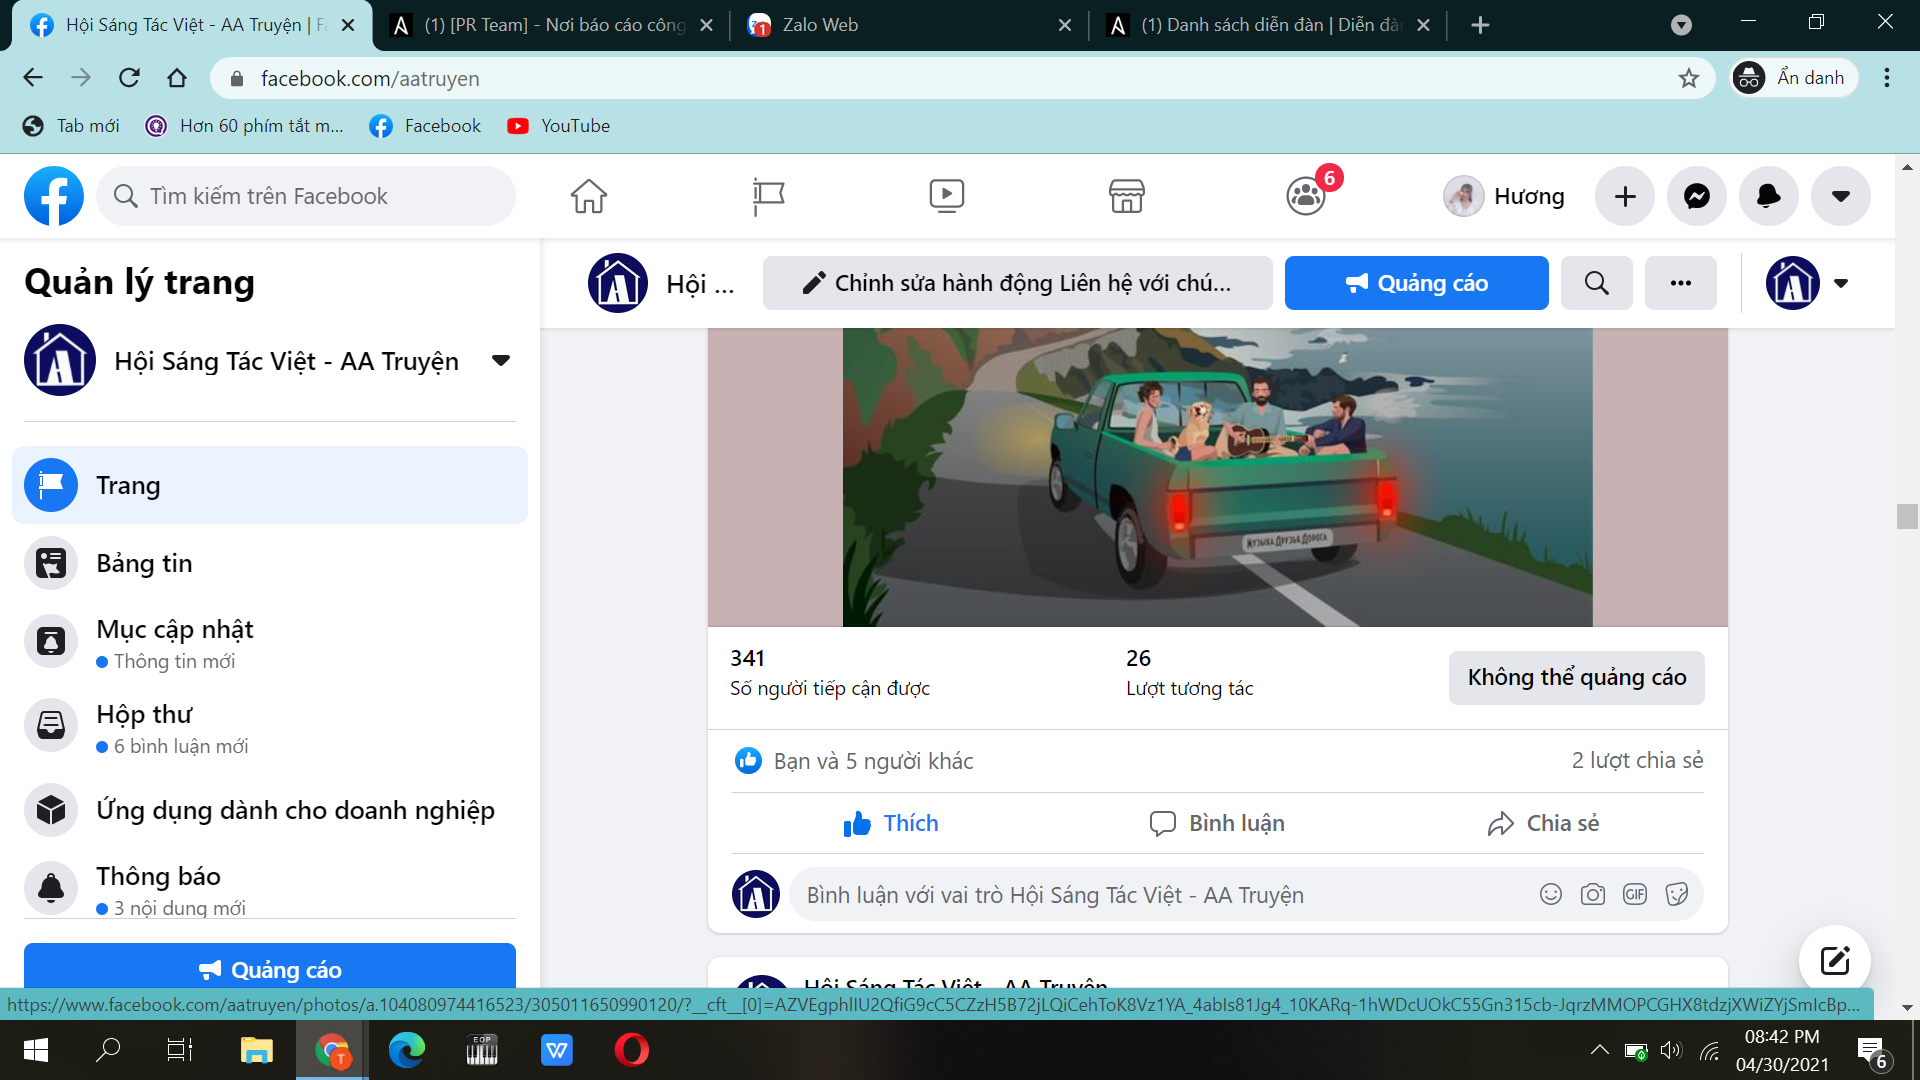Open the Groups icon with 6 badge
Image resolution: width=1920 pixels, height=1080 pixels.
pyautogui.click(x=1306, y=196)
